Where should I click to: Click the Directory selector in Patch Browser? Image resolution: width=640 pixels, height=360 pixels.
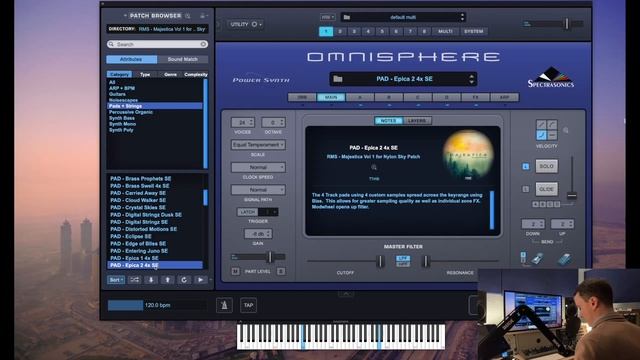(157, 29)
